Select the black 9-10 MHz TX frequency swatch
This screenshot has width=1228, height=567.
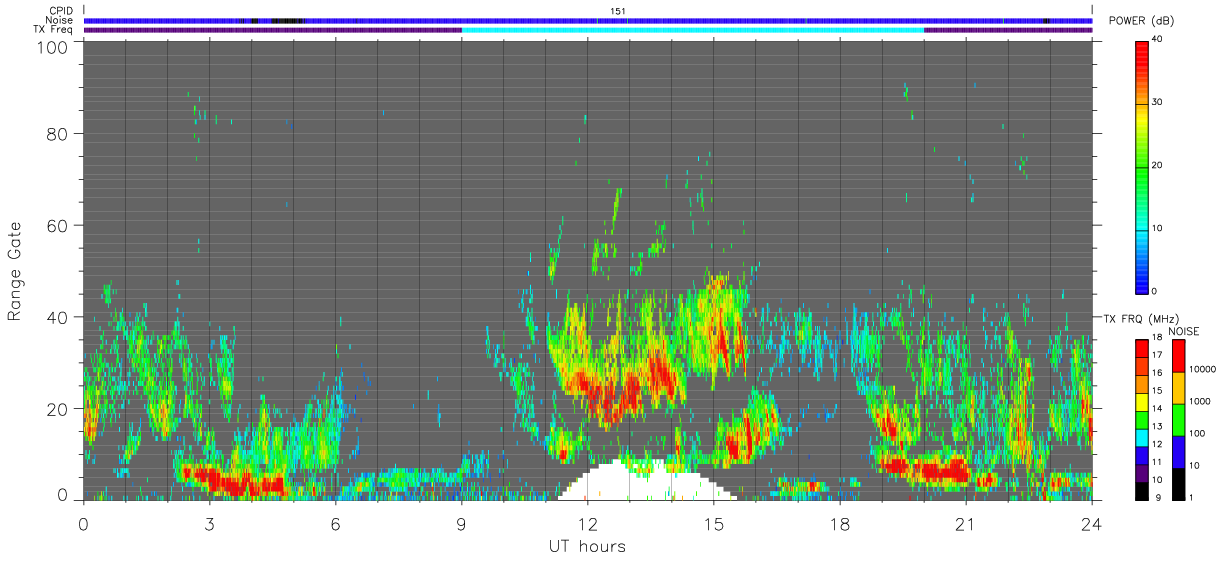[x=1142, y=489]
